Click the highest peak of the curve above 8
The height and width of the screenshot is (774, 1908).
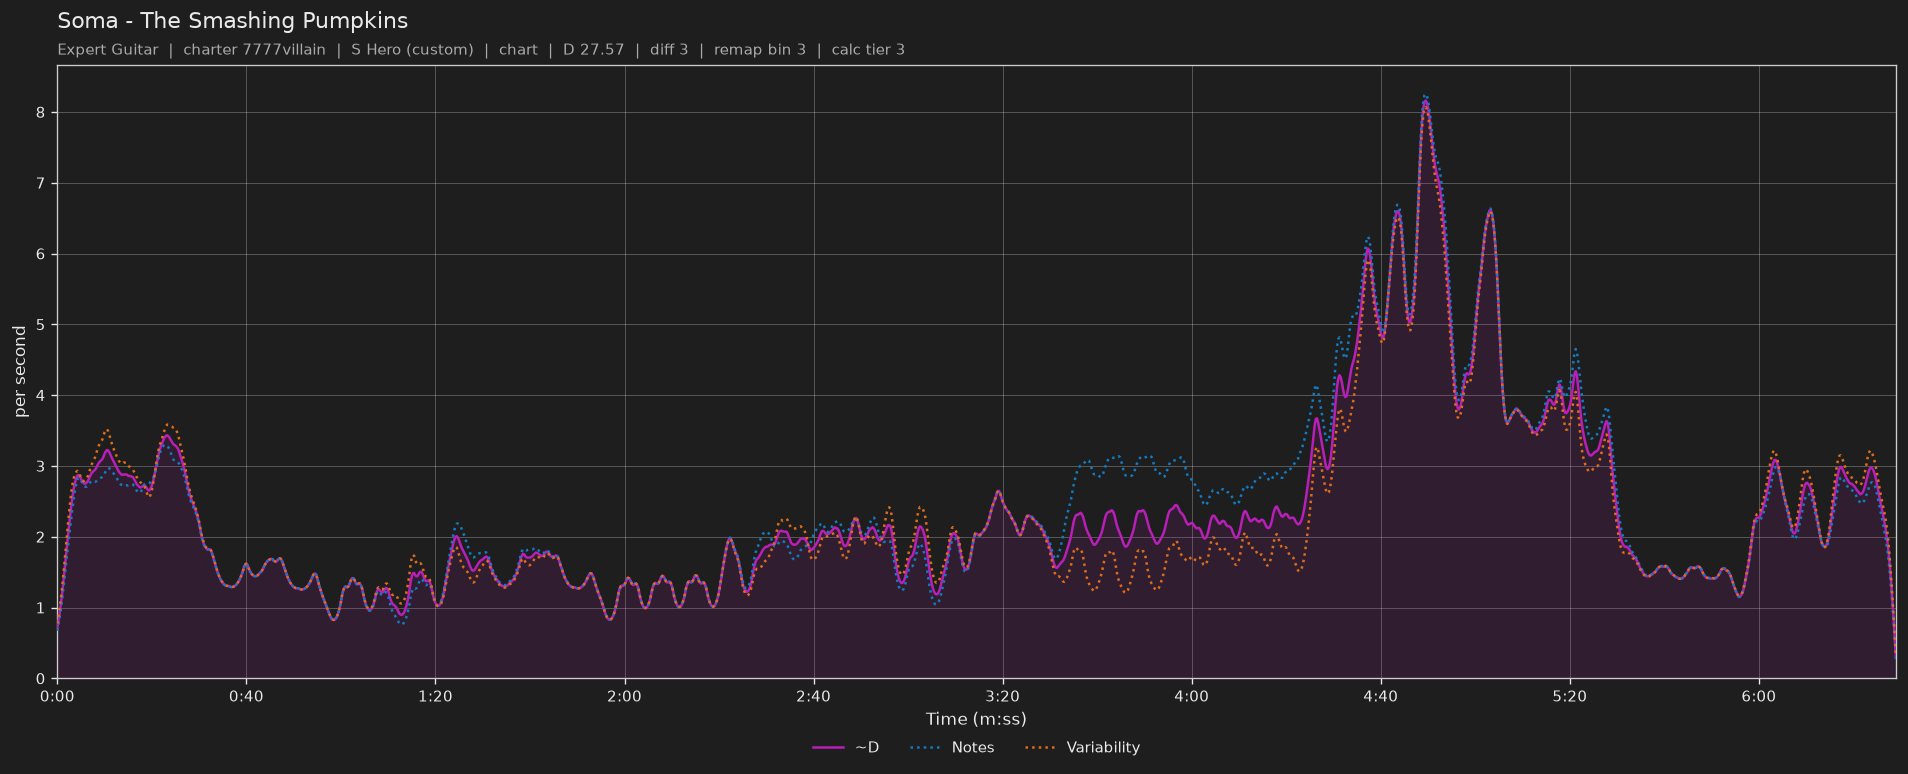1425,100
